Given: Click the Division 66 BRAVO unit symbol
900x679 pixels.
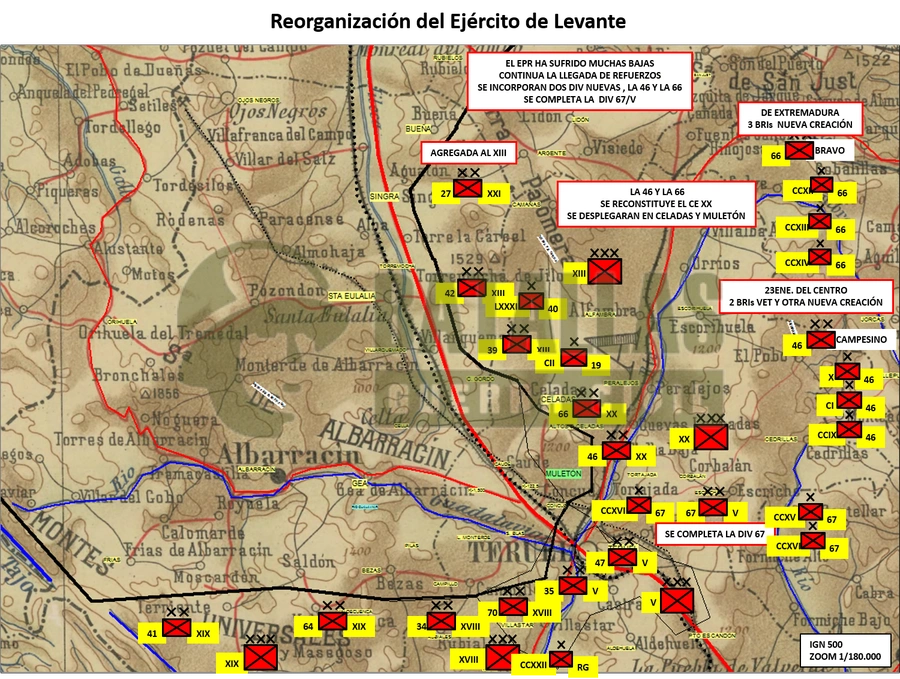Looking at the screenshot, I should pos(799,151).
